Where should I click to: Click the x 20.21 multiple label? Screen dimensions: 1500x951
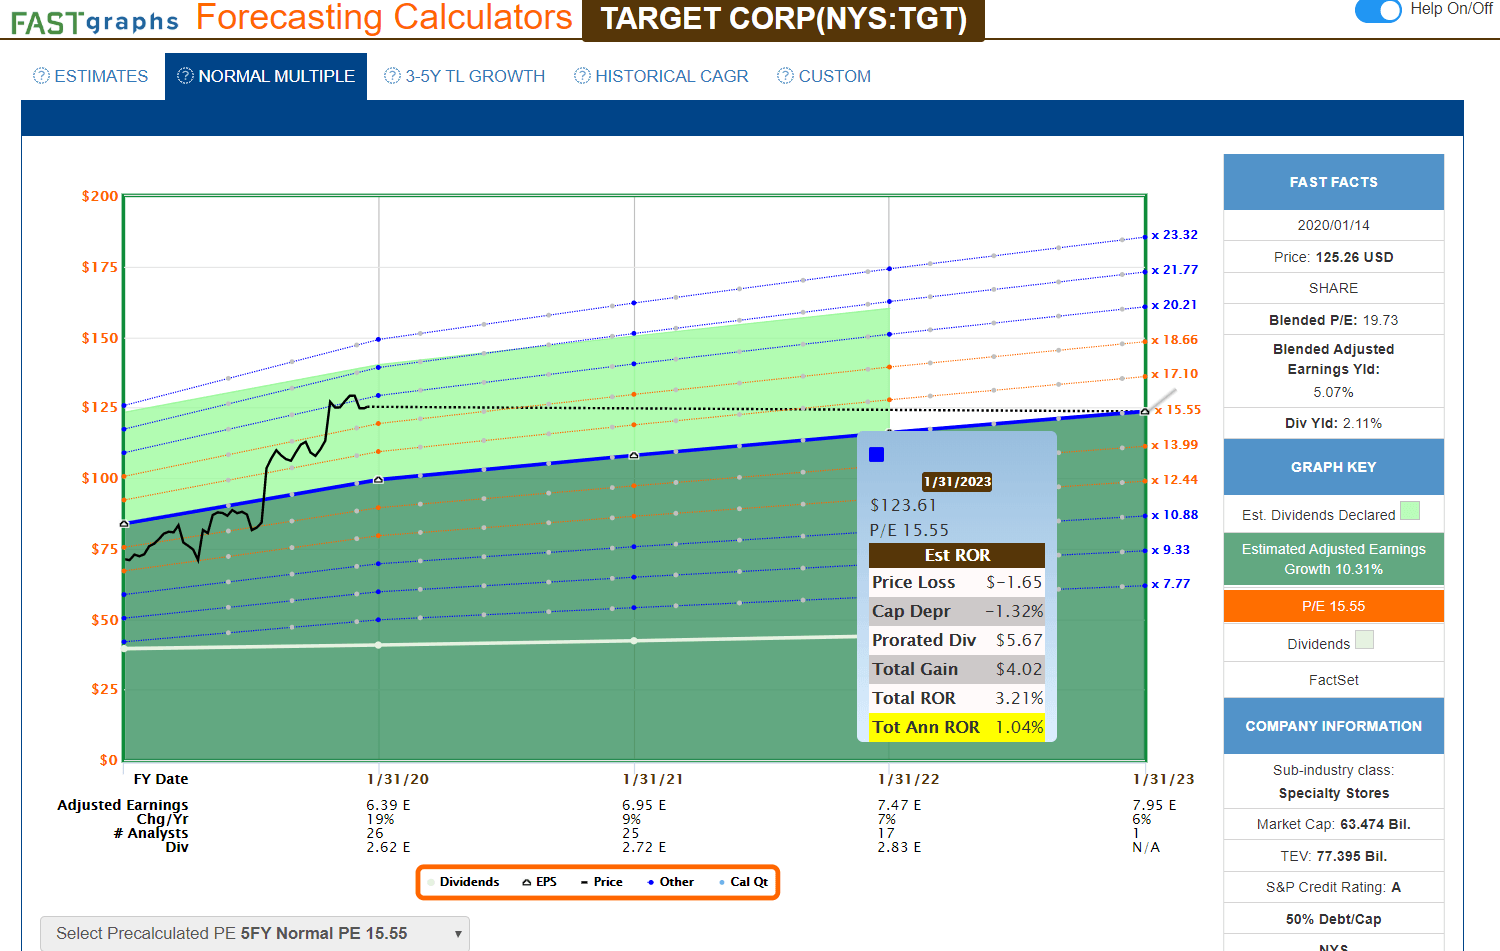tap(1175, 305)
